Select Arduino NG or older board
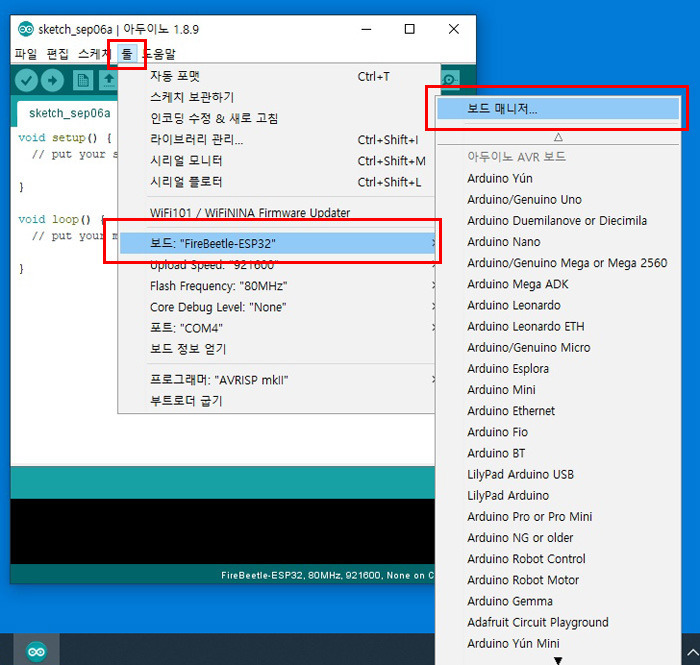700x665 pixels. point(558,538)
